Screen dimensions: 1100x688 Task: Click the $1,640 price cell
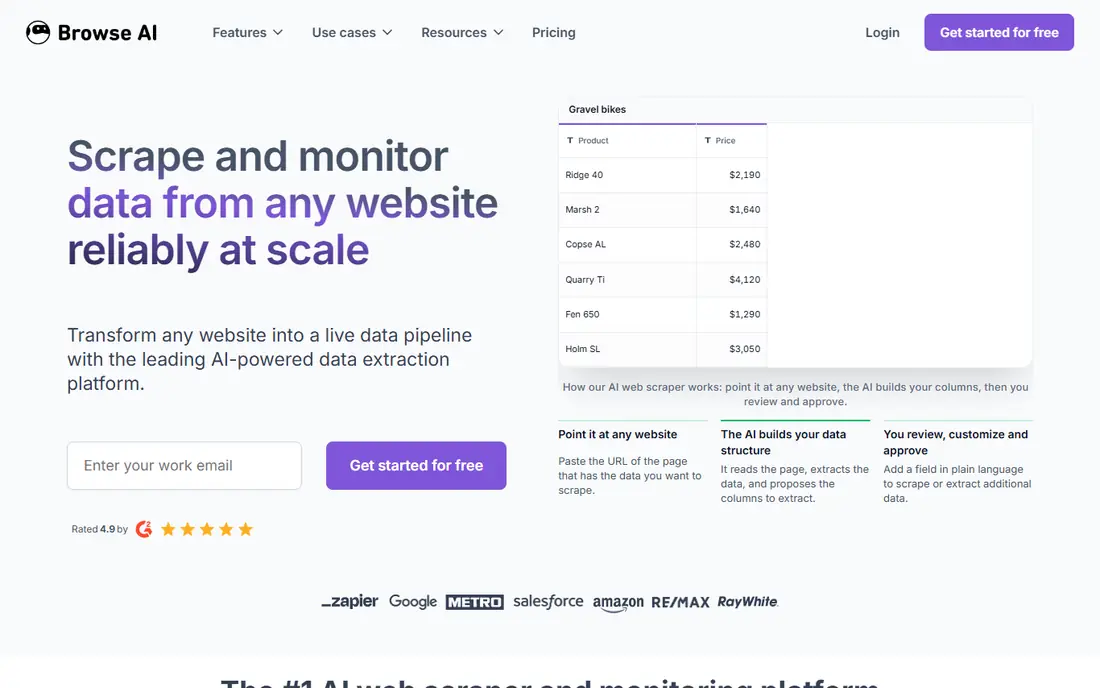pos(732,210)
